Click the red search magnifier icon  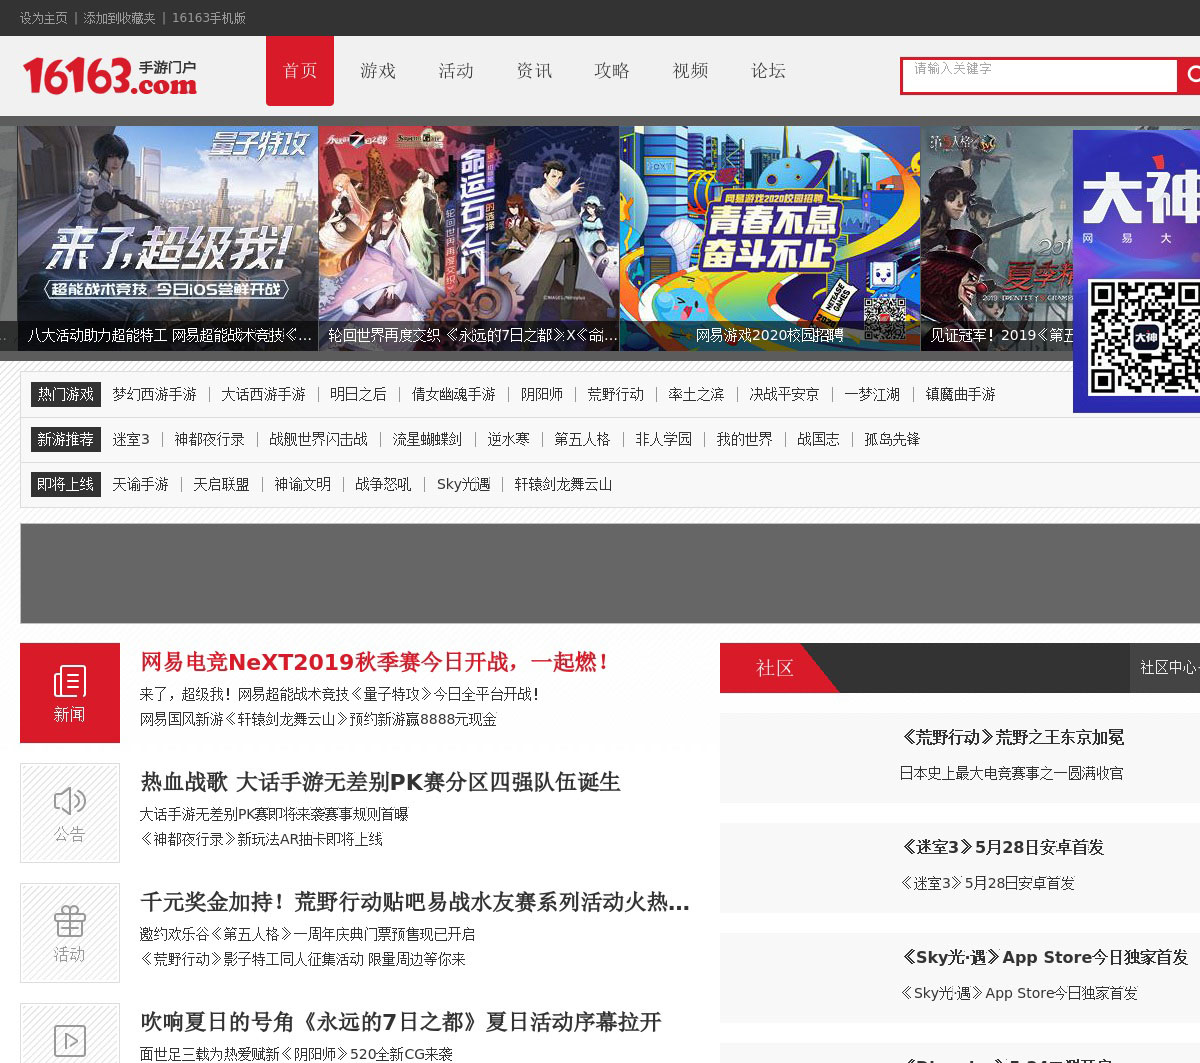(1191, 75)
